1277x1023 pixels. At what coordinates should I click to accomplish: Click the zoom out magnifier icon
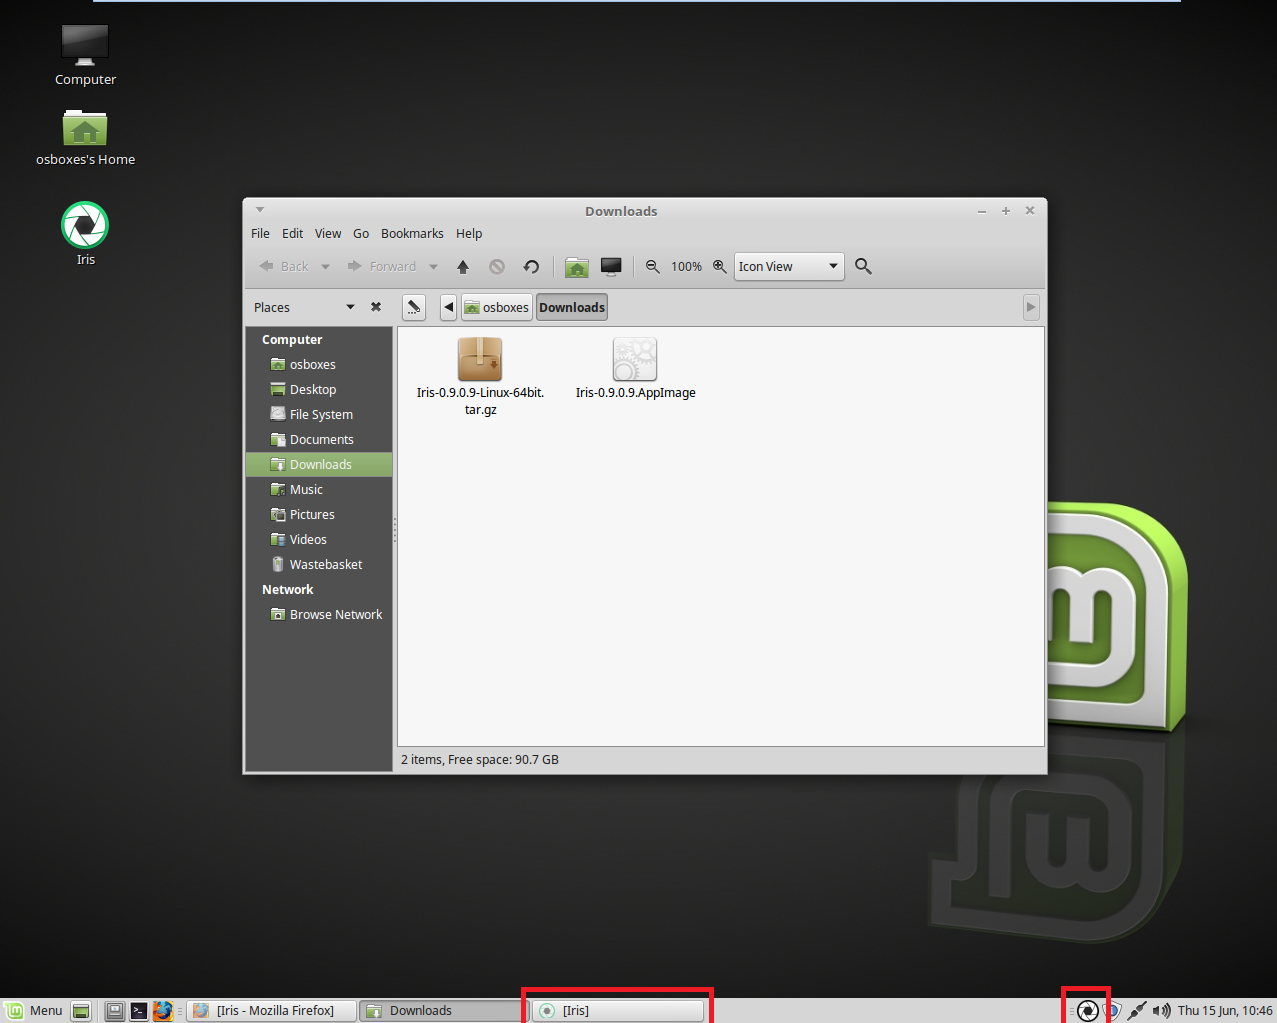tap(653, 267)
